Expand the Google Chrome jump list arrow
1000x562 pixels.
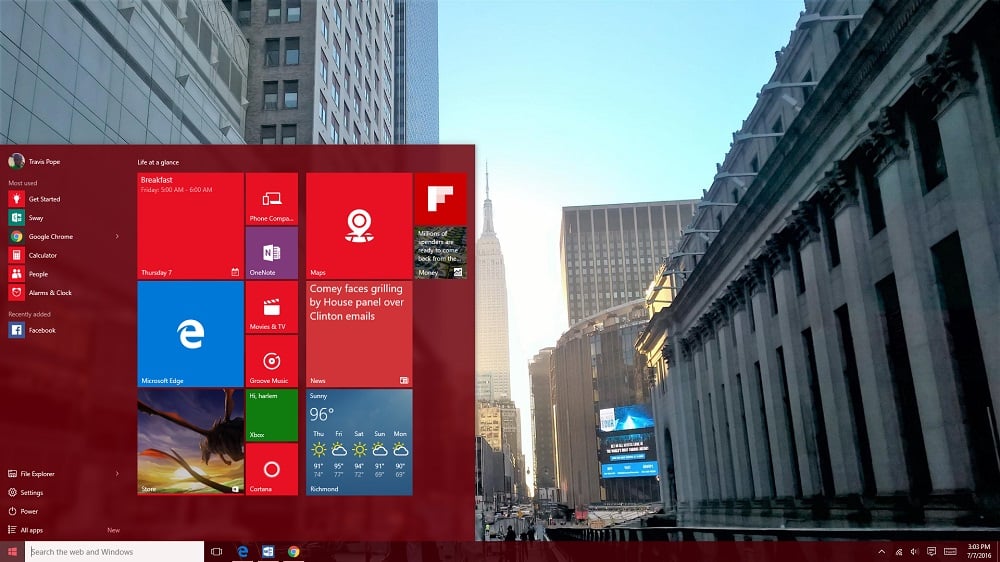point(117,237)
